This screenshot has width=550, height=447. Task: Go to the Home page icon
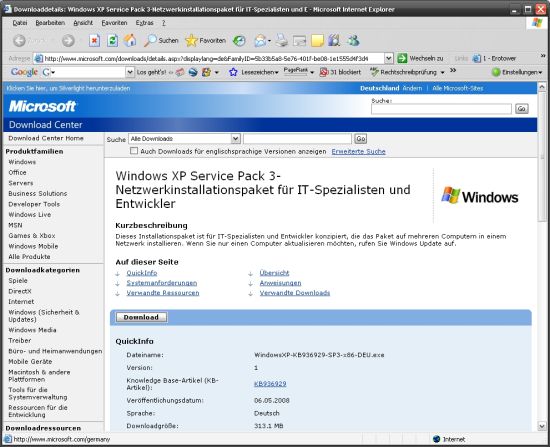coord(130,41)
